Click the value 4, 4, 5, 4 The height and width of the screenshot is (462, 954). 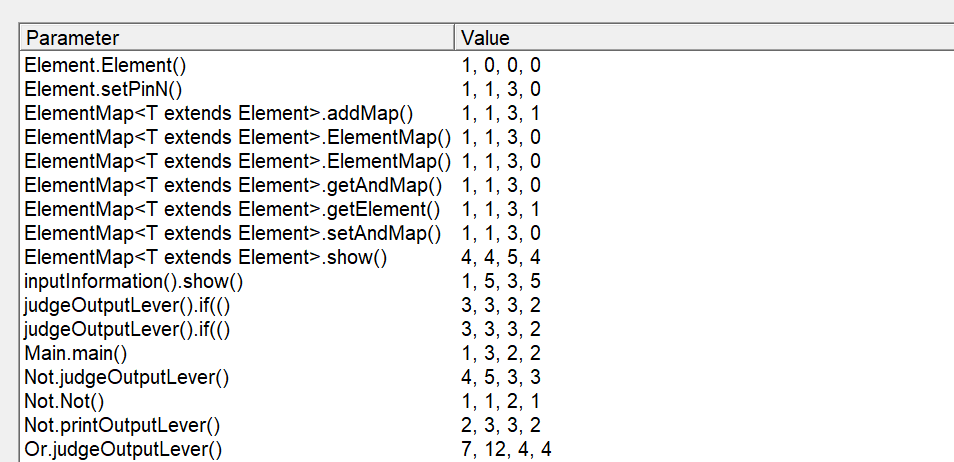pyautogui.click(x=501, y=257)
